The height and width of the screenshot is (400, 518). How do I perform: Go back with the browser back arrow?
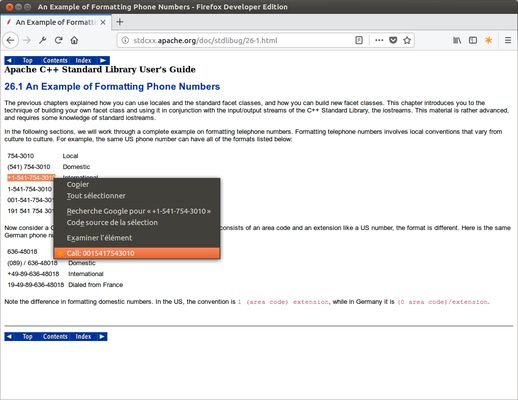[x=11, y=40]
